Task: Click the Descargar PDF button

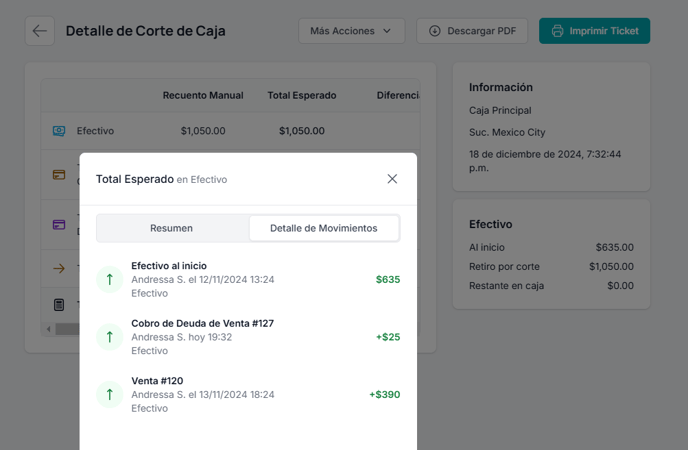Action: 472,31
